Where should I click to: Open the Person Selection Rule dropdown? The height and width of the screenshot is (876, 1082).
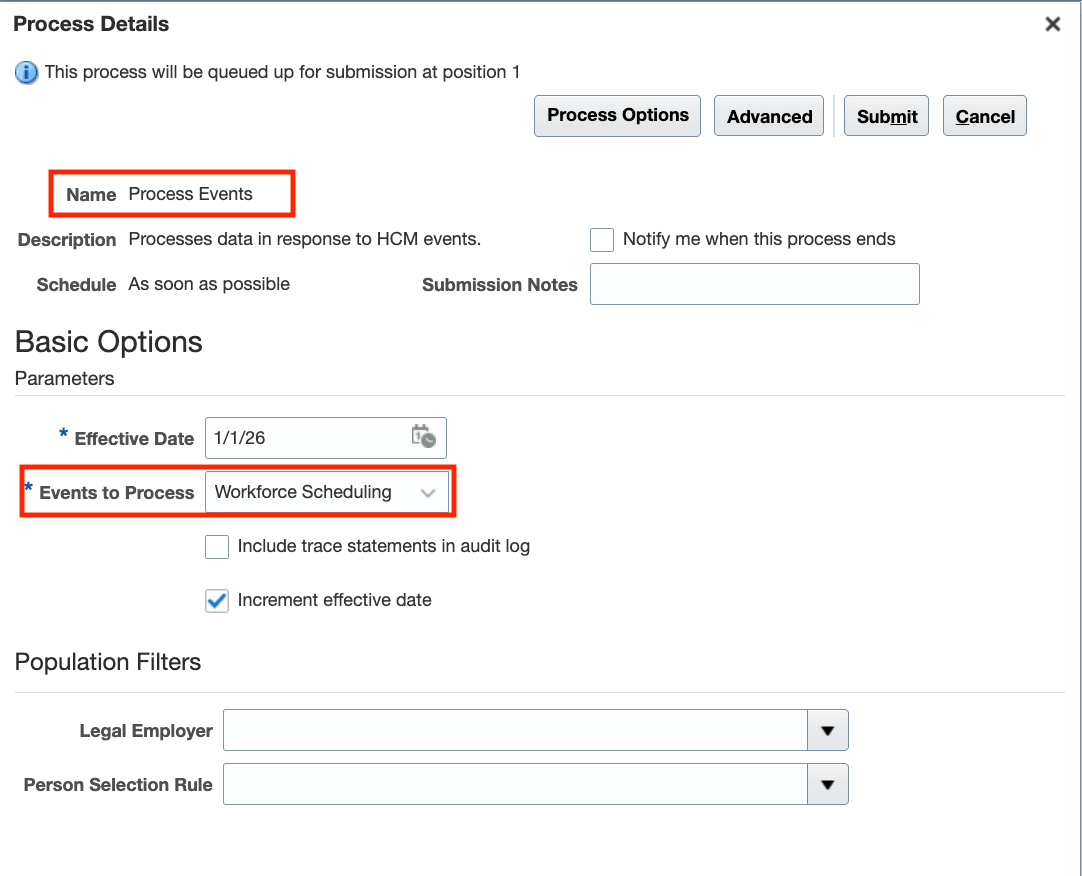tap(828, 784)
